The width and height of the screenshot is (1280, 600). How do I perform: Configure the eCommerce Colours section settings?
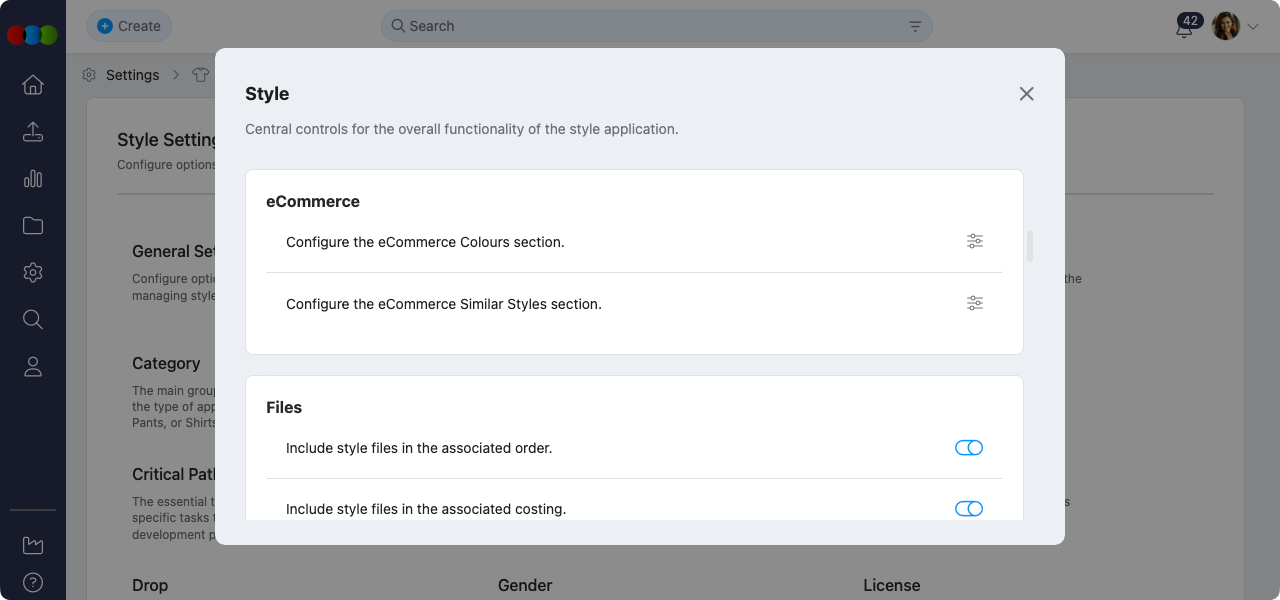click(x=974, y=241)
